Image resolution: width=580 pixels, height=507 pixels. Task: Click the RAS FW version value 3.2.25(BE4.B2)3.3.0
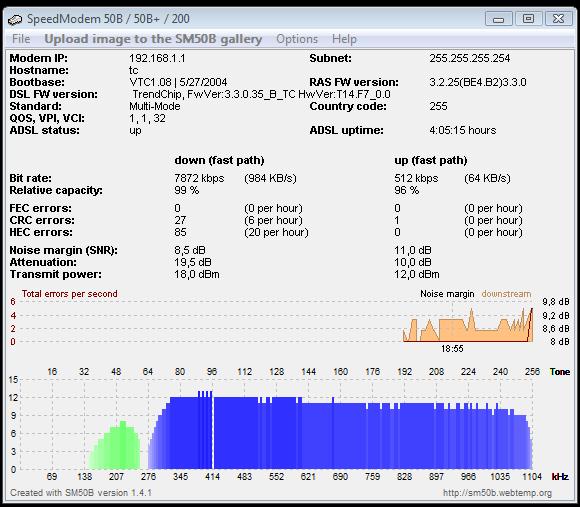coord(478,82)
